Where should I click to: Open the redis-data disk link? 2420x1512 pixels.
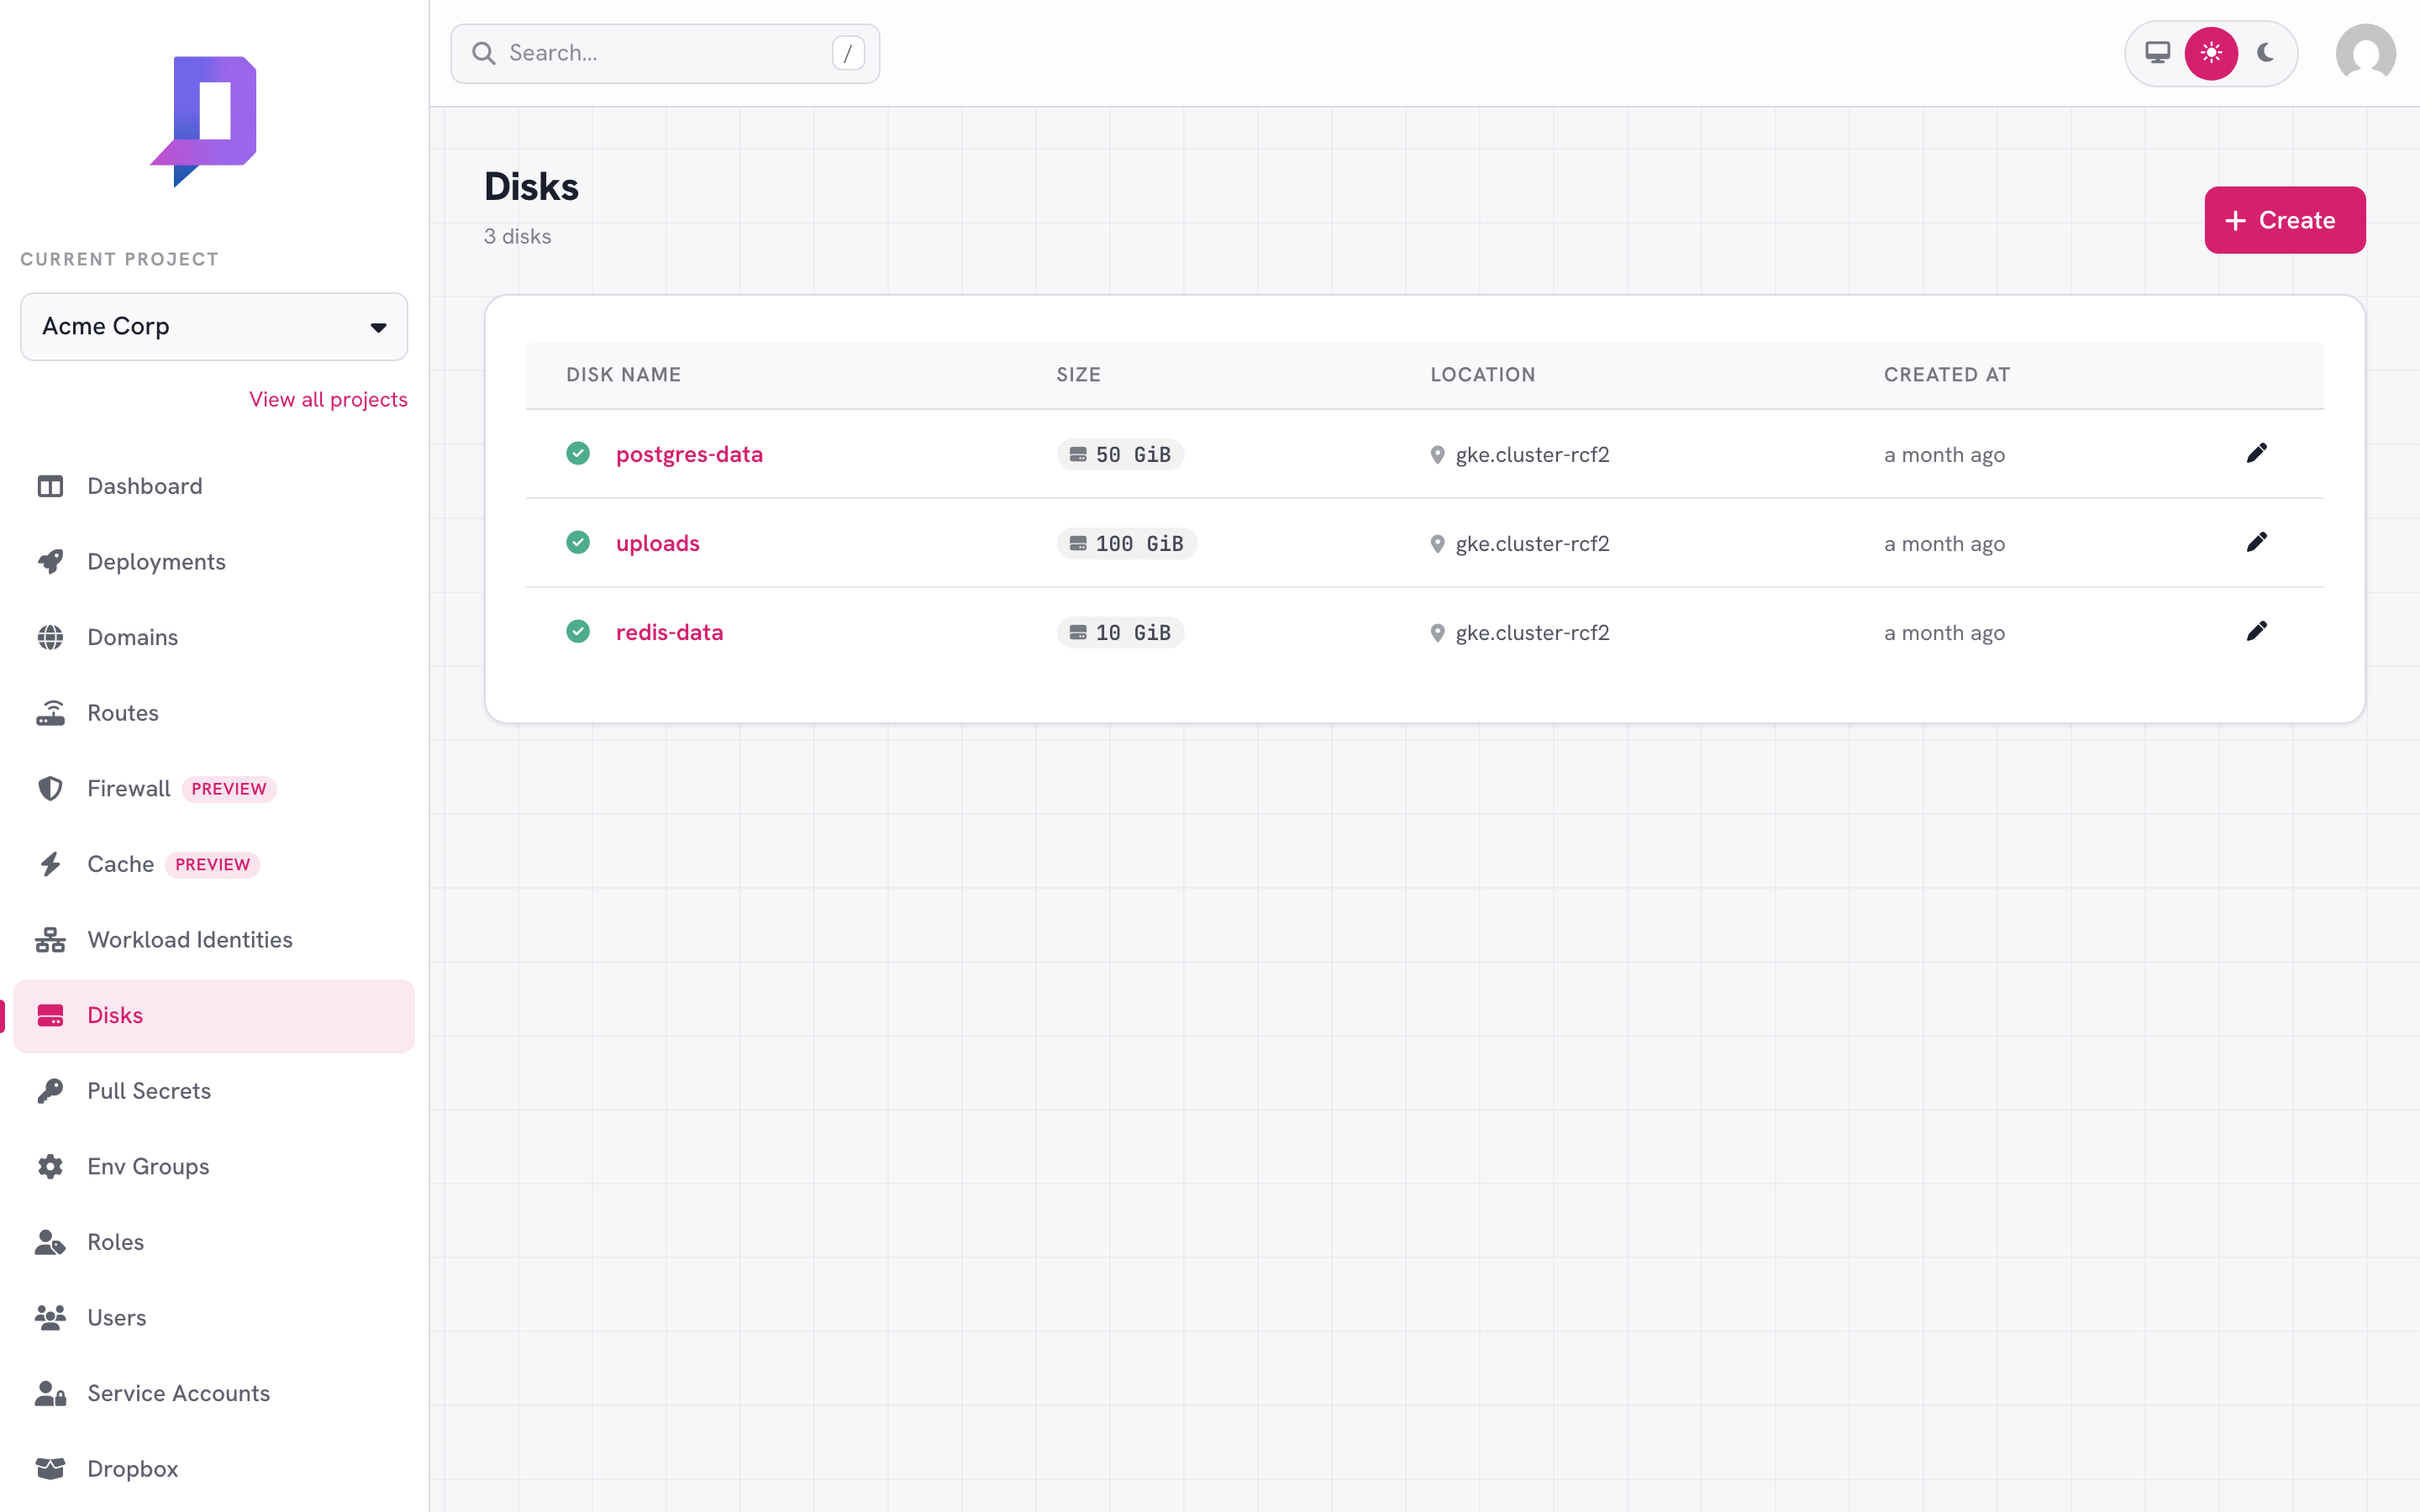tap(669, 633)
